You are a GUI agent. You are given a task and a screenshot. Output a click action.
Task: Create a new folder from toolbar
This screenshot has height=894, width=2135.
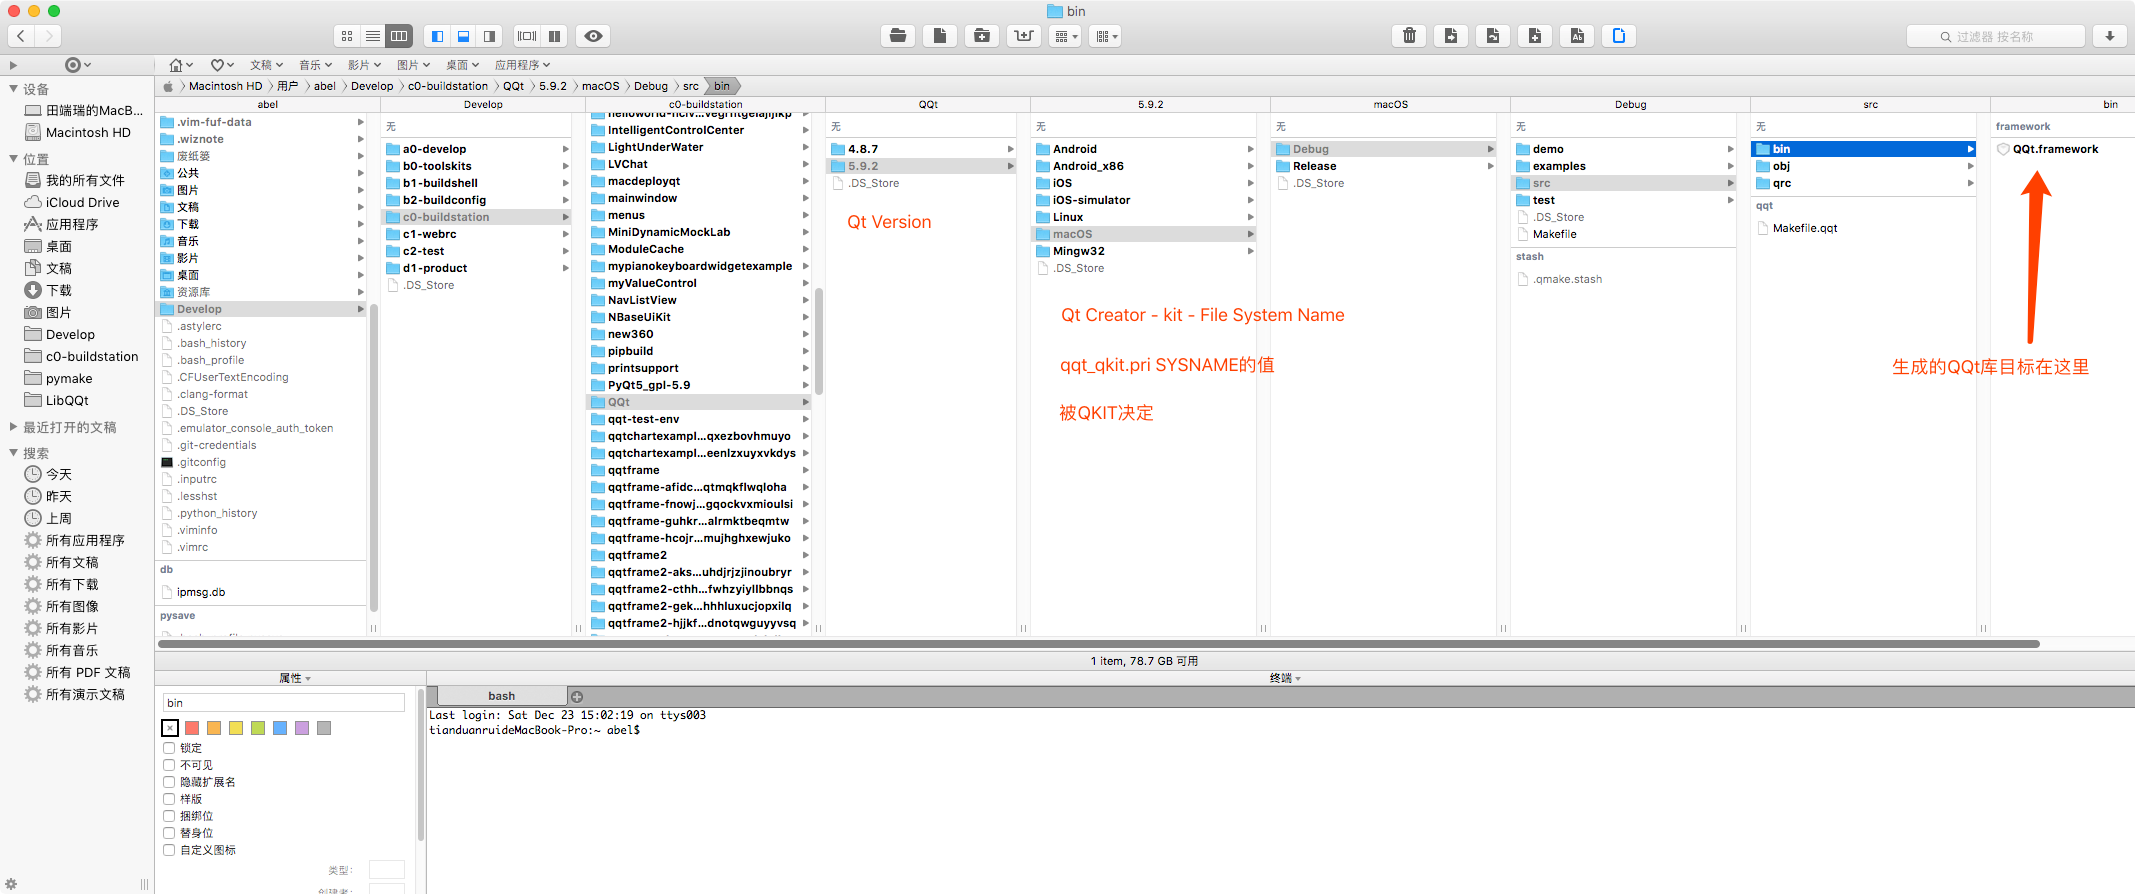pyautogui.click(x=982, y=36)
